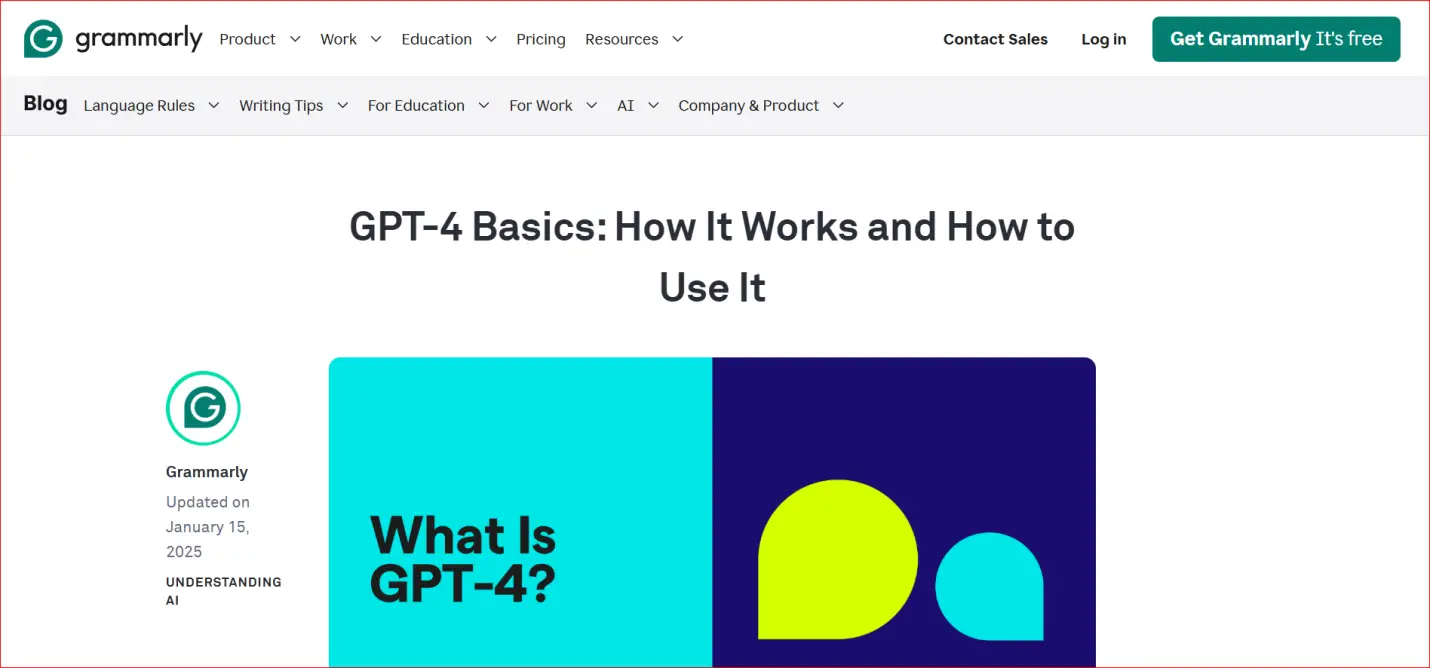Click the Contact Sales link
This screenshot has height=668, width=1430.
click(995, 39)
